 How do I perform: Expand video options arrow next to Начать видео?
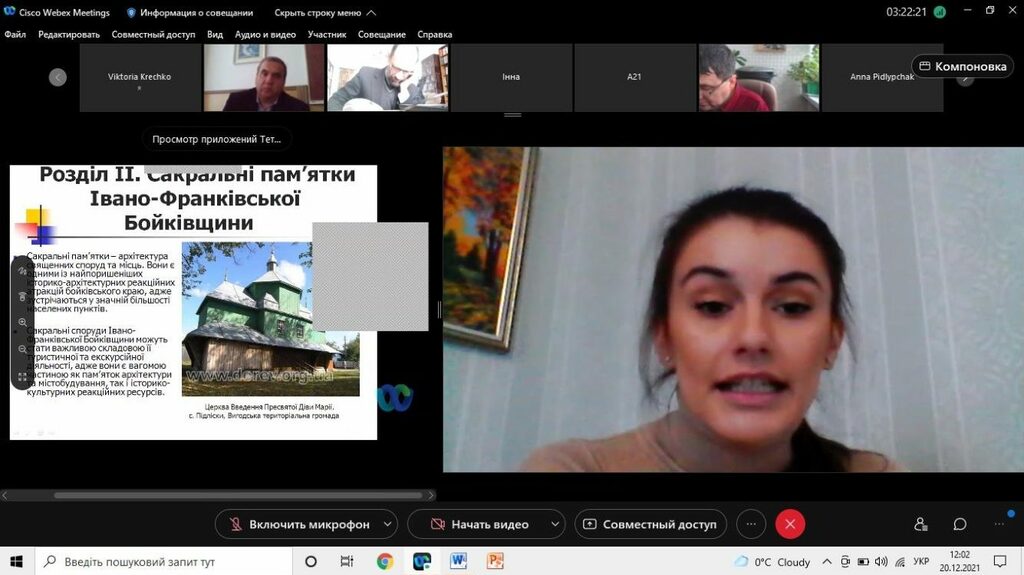pyautogui.click(x=554, y=524)
